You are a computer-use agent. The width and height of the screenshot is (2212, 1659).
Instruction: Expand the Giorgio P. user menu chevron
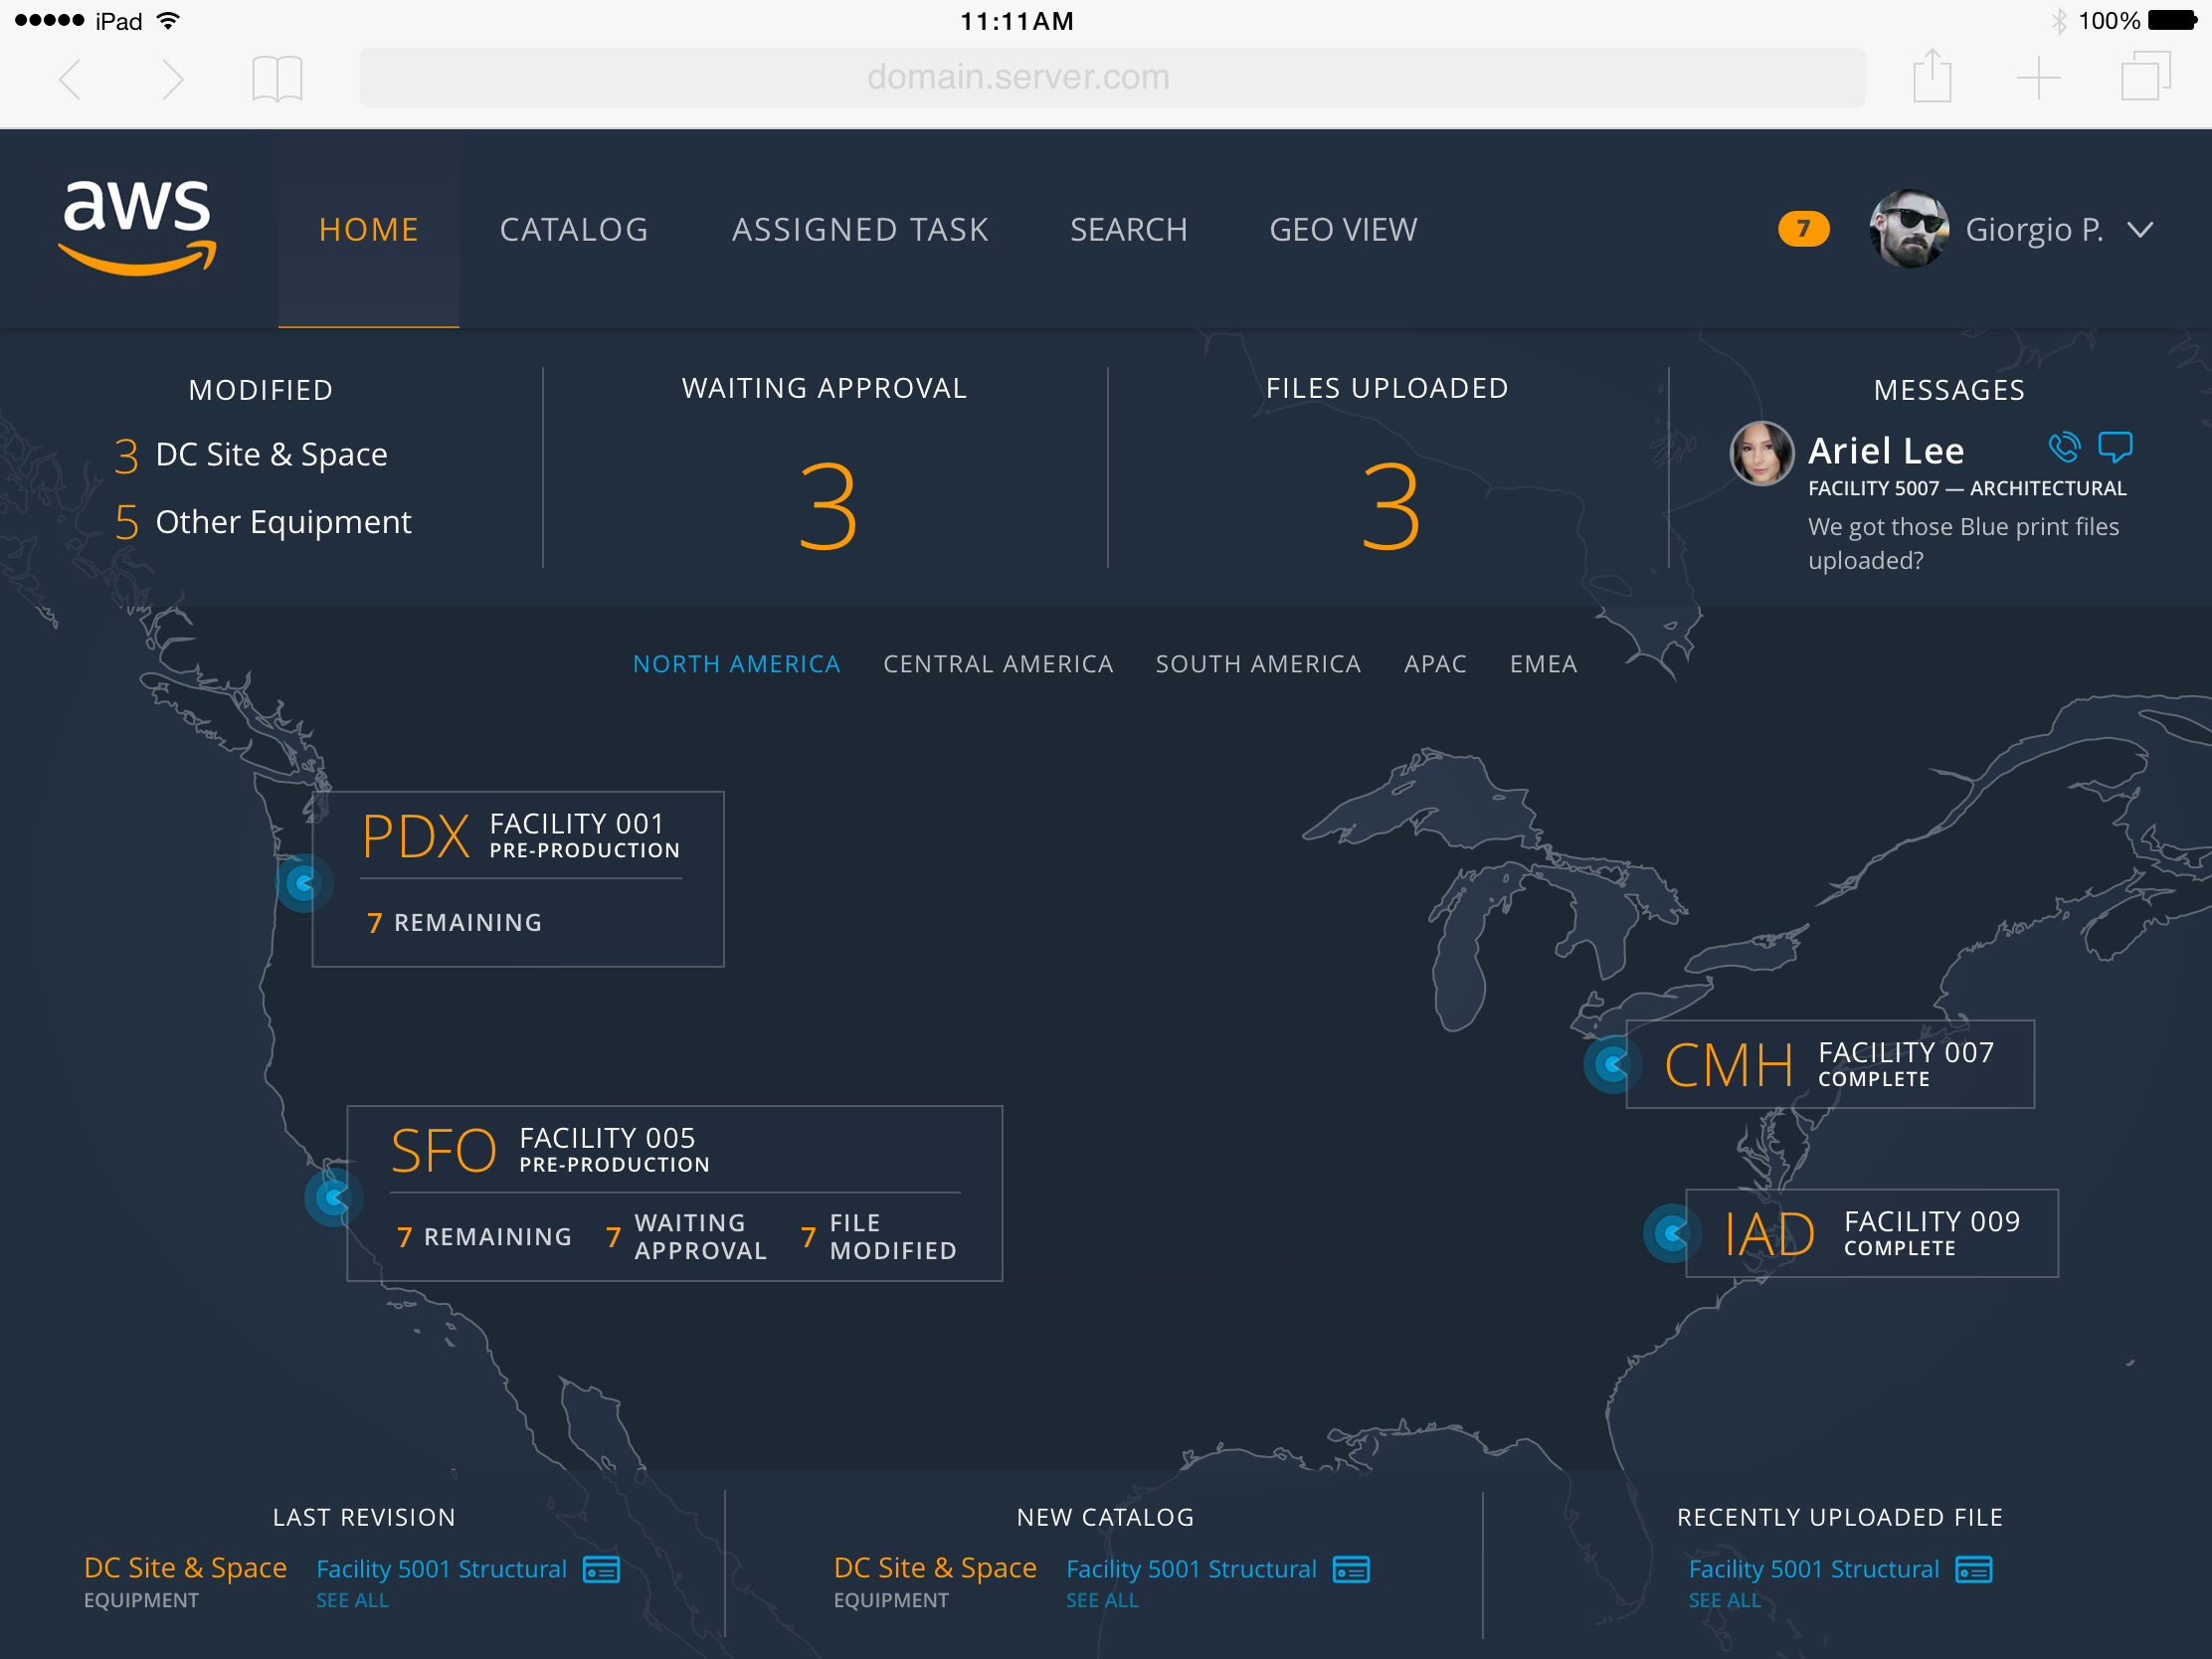tap(2140, 230)
